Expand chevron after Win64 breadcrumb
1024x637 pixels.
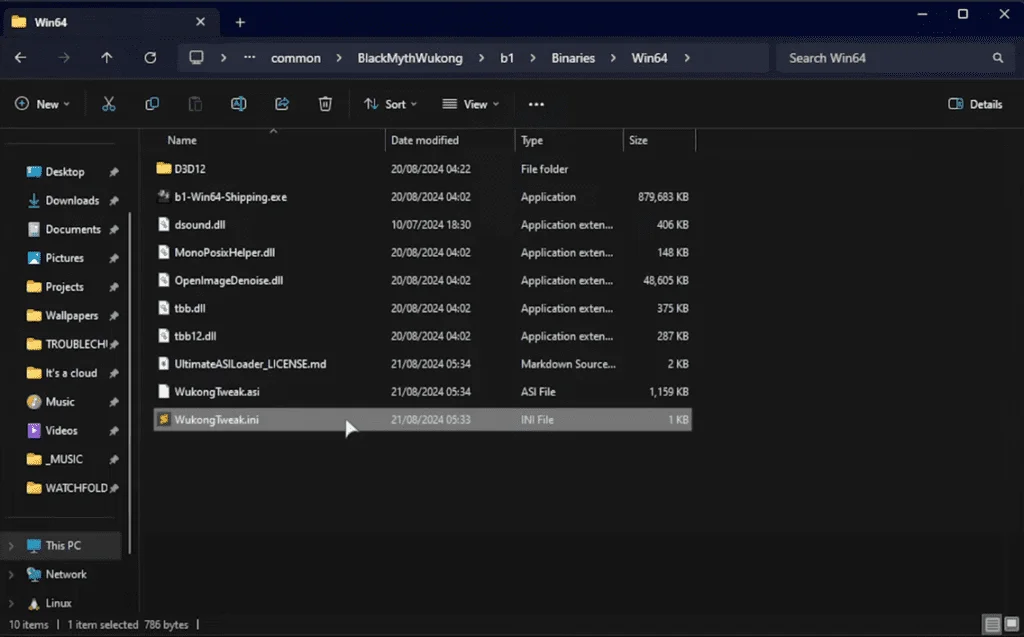pyautogui.click(x=687, y=57)
